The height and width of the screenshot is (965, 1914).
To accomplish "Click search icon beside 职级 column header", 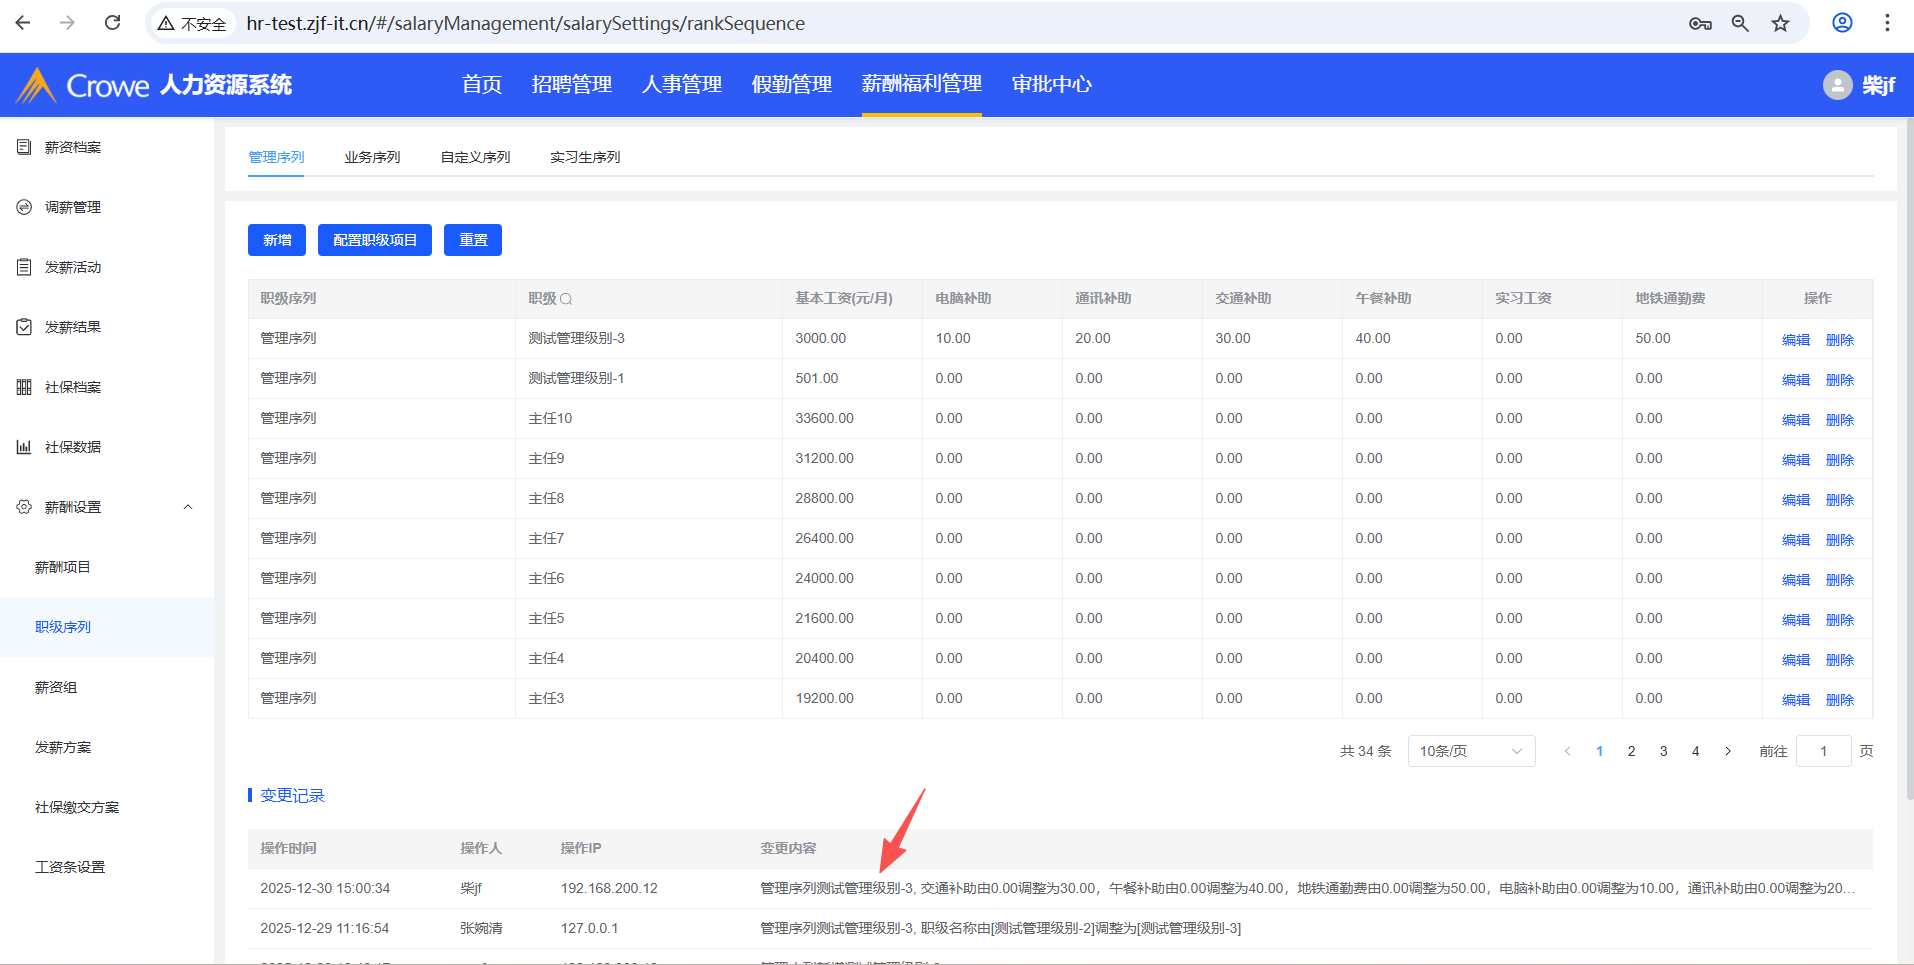I will pos(566,299).
